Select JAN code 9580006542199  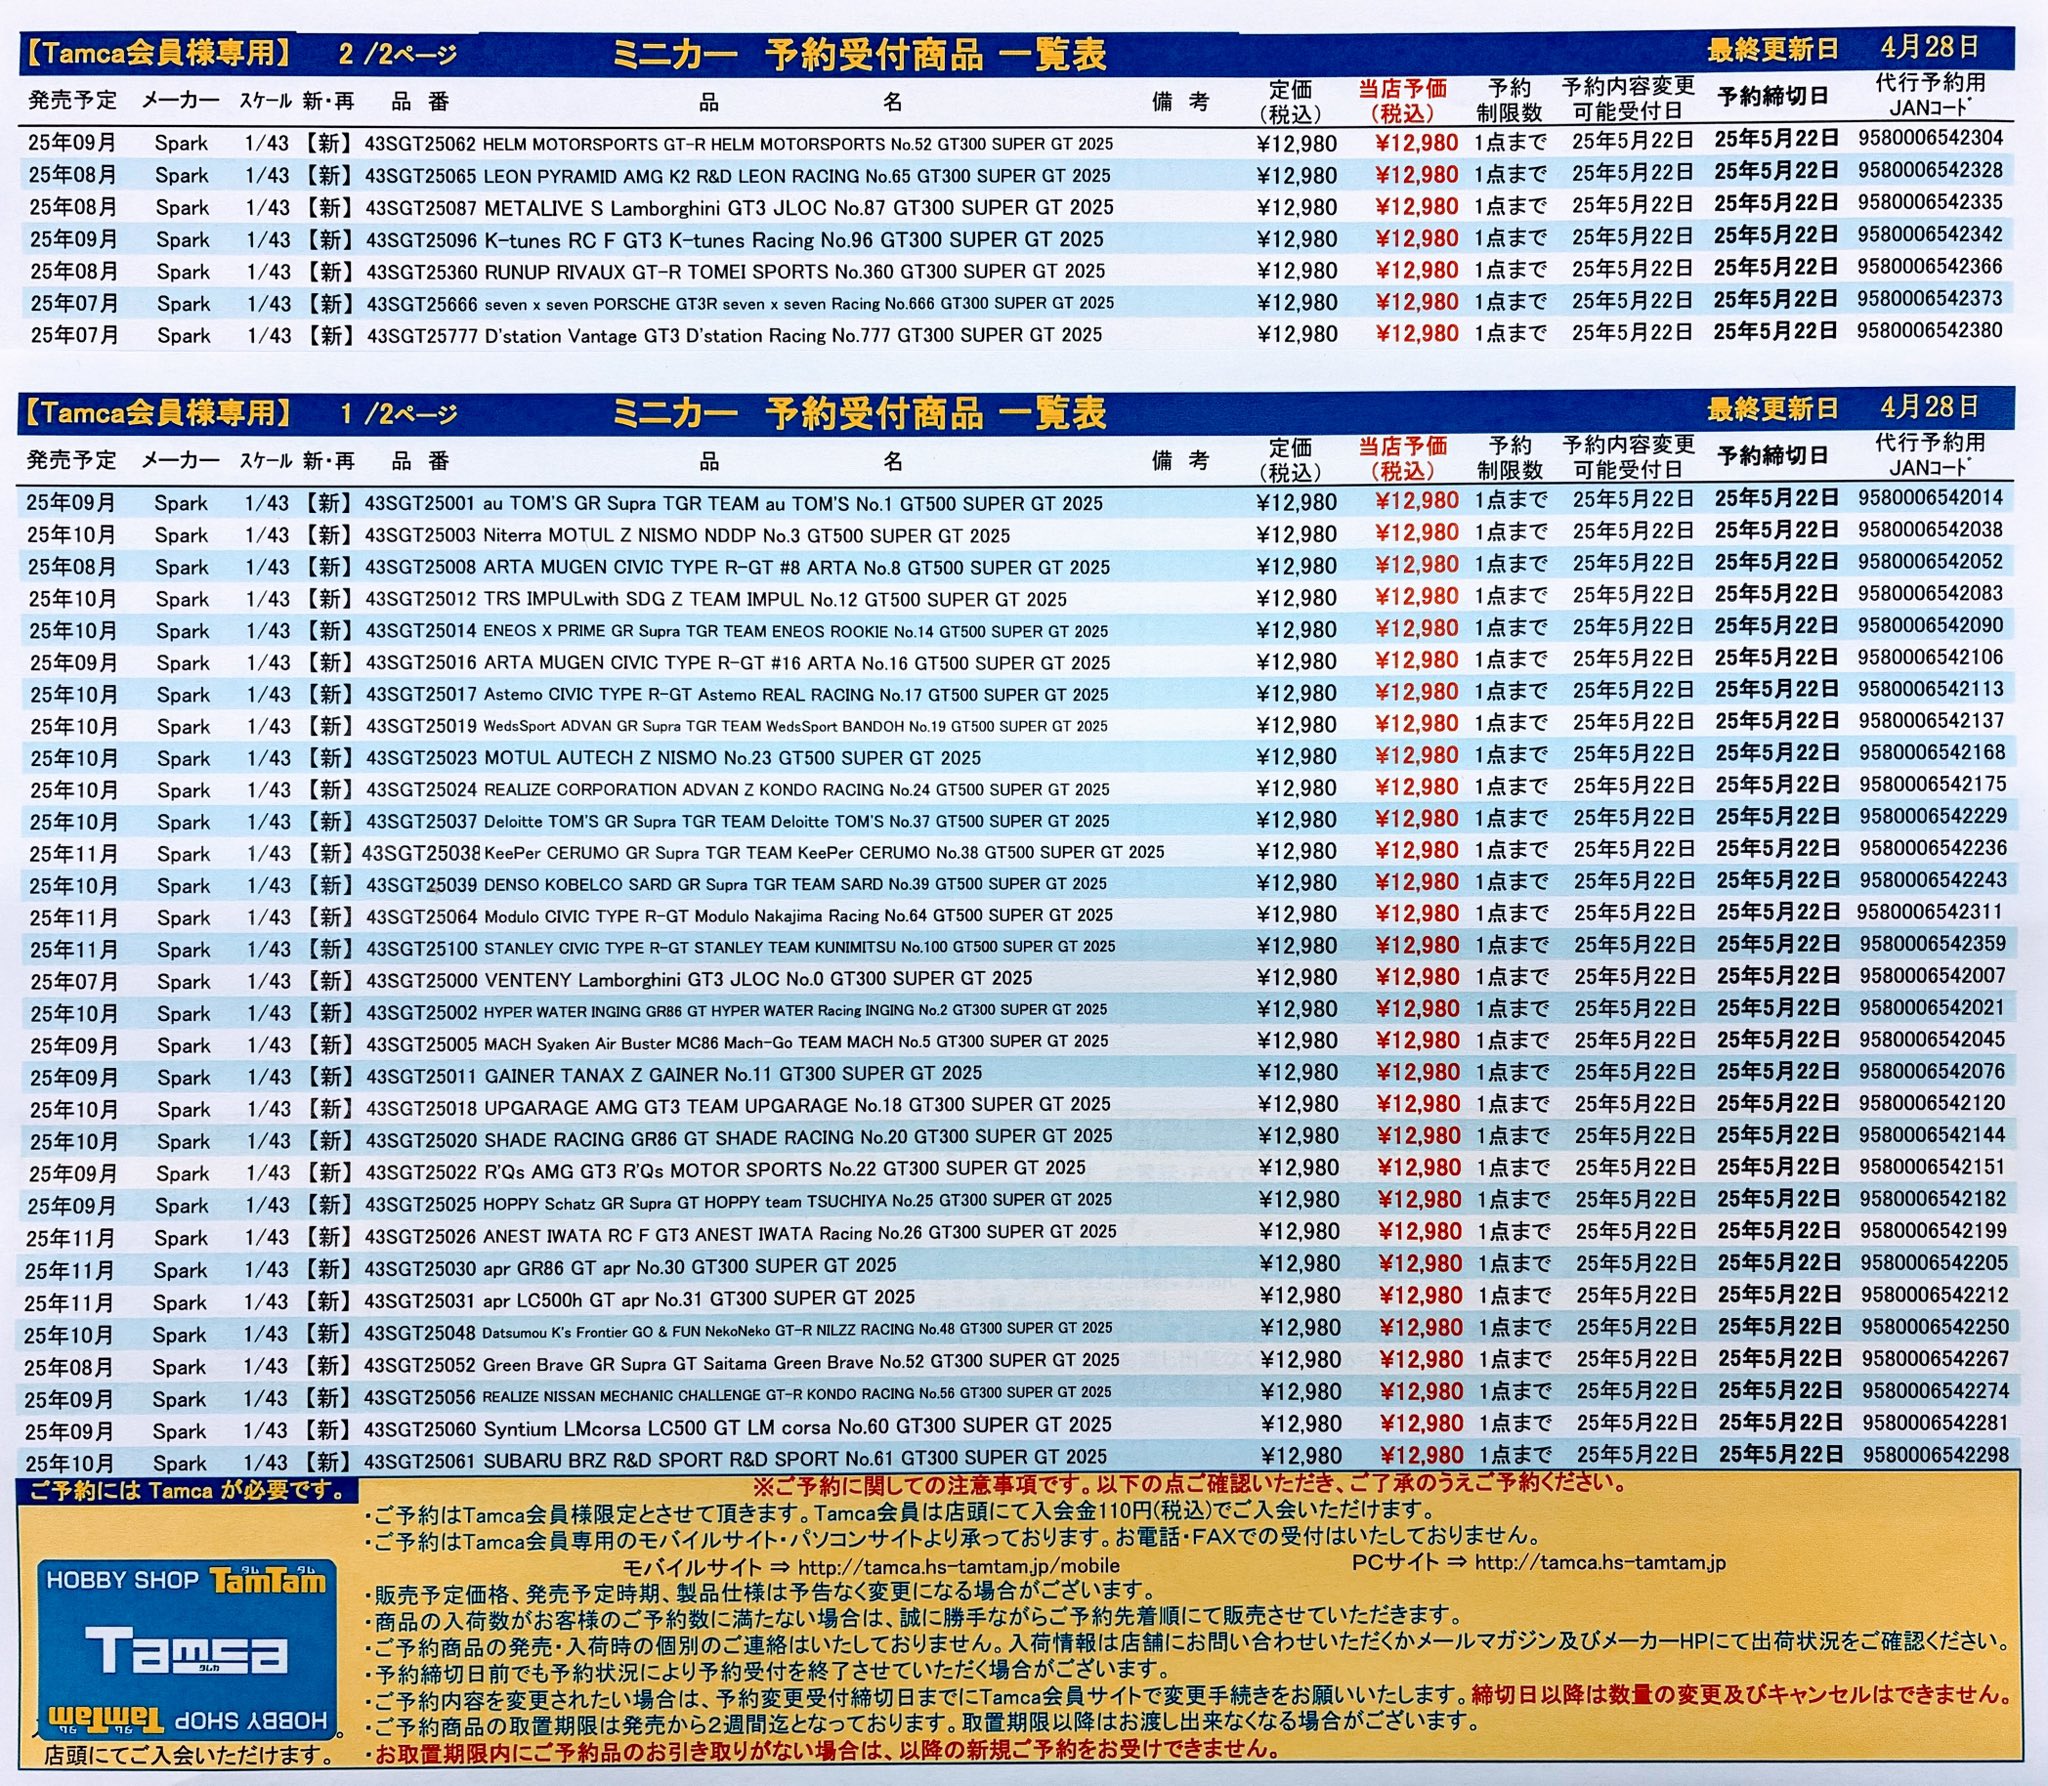pyautogui.click(x=1933, y=1231)
